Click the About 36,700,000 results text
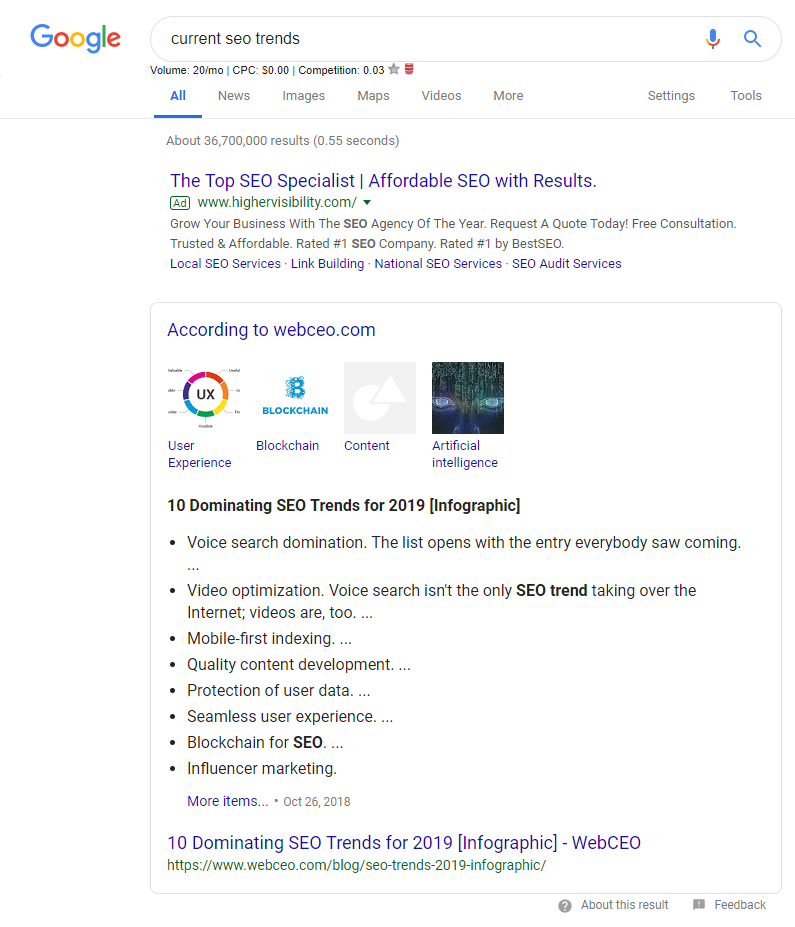Viewport: 795px width, 927px height. 283,141
